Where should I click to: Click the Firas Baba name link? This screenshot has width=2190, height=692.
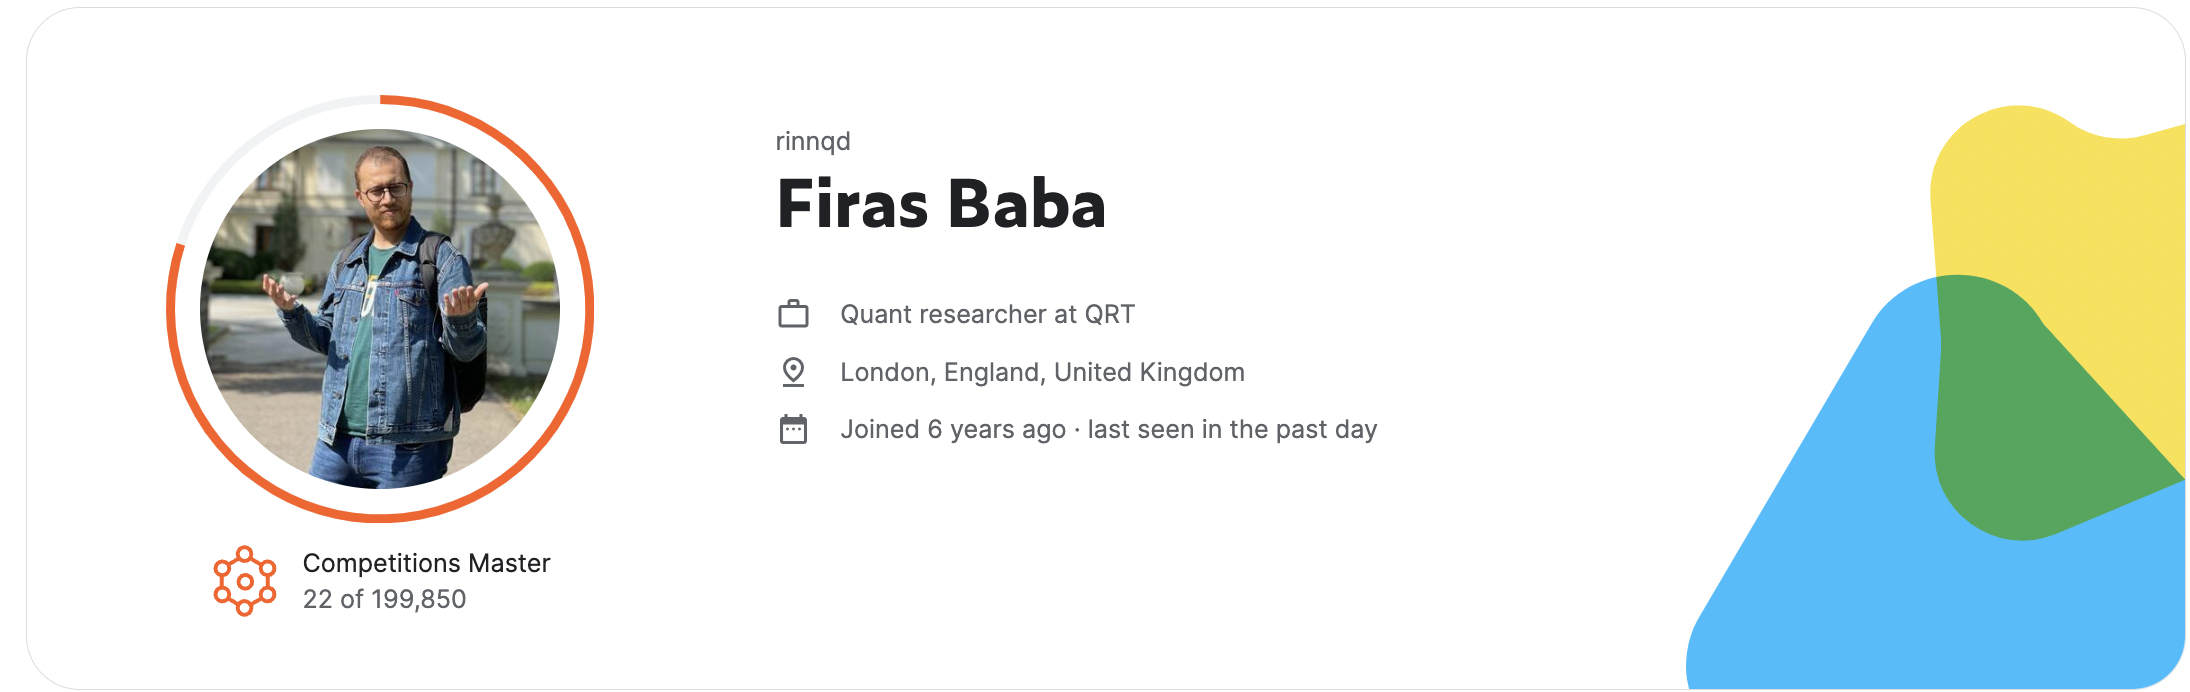pos(941,207)
